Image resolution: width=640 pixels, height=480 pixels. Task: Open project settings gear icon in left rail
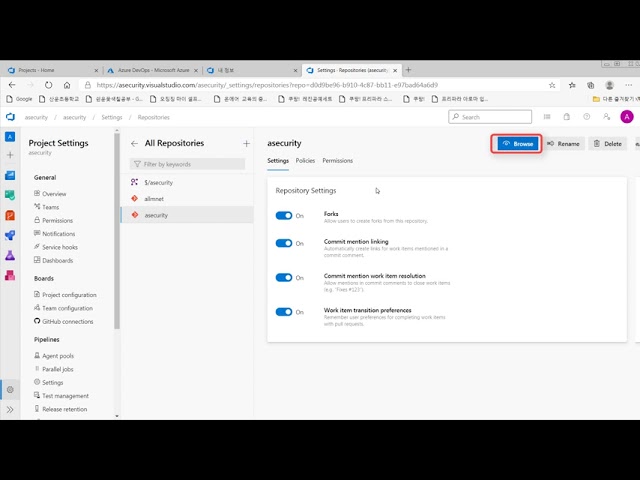pos(10,389)
